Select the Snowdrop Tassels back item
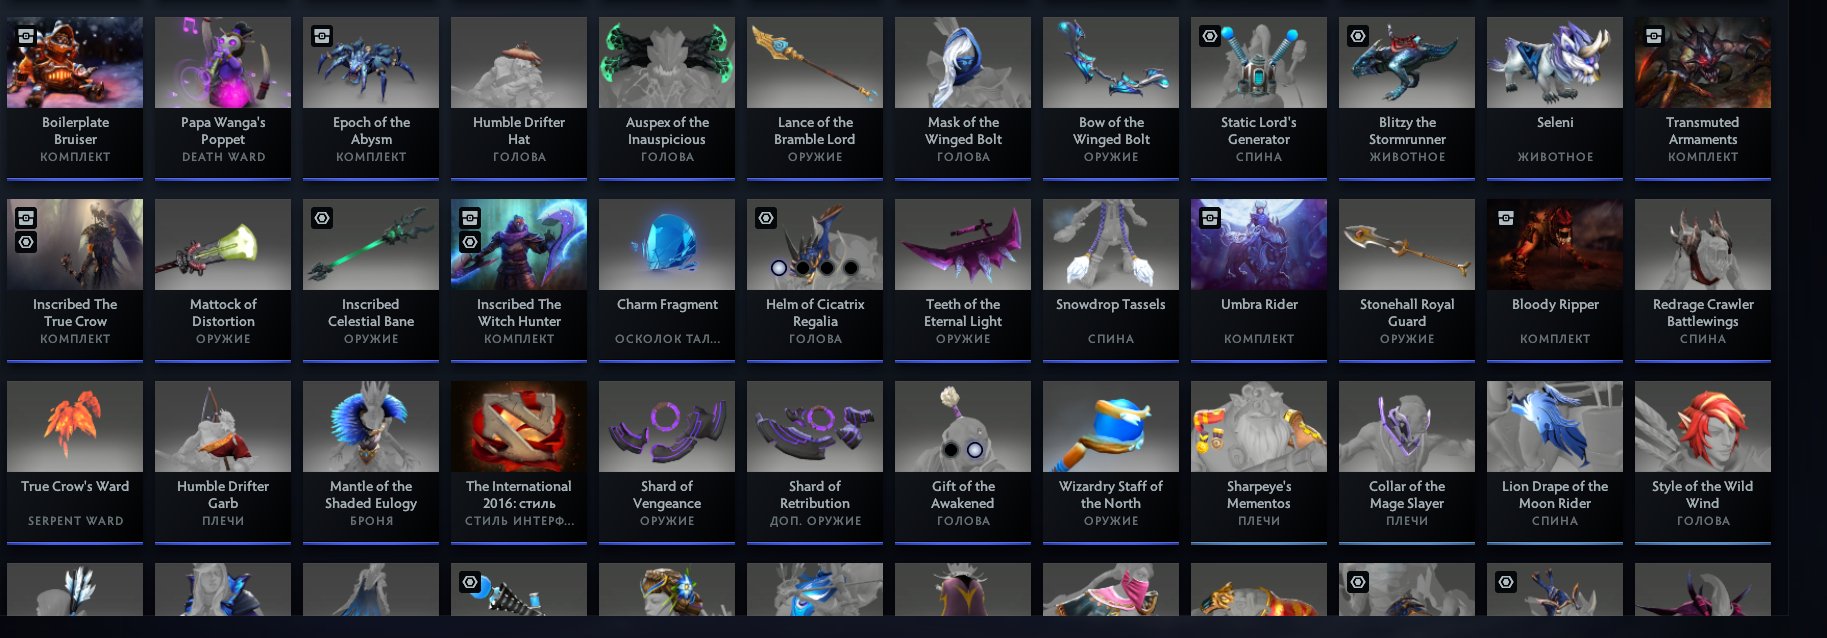 point(1111,279)
